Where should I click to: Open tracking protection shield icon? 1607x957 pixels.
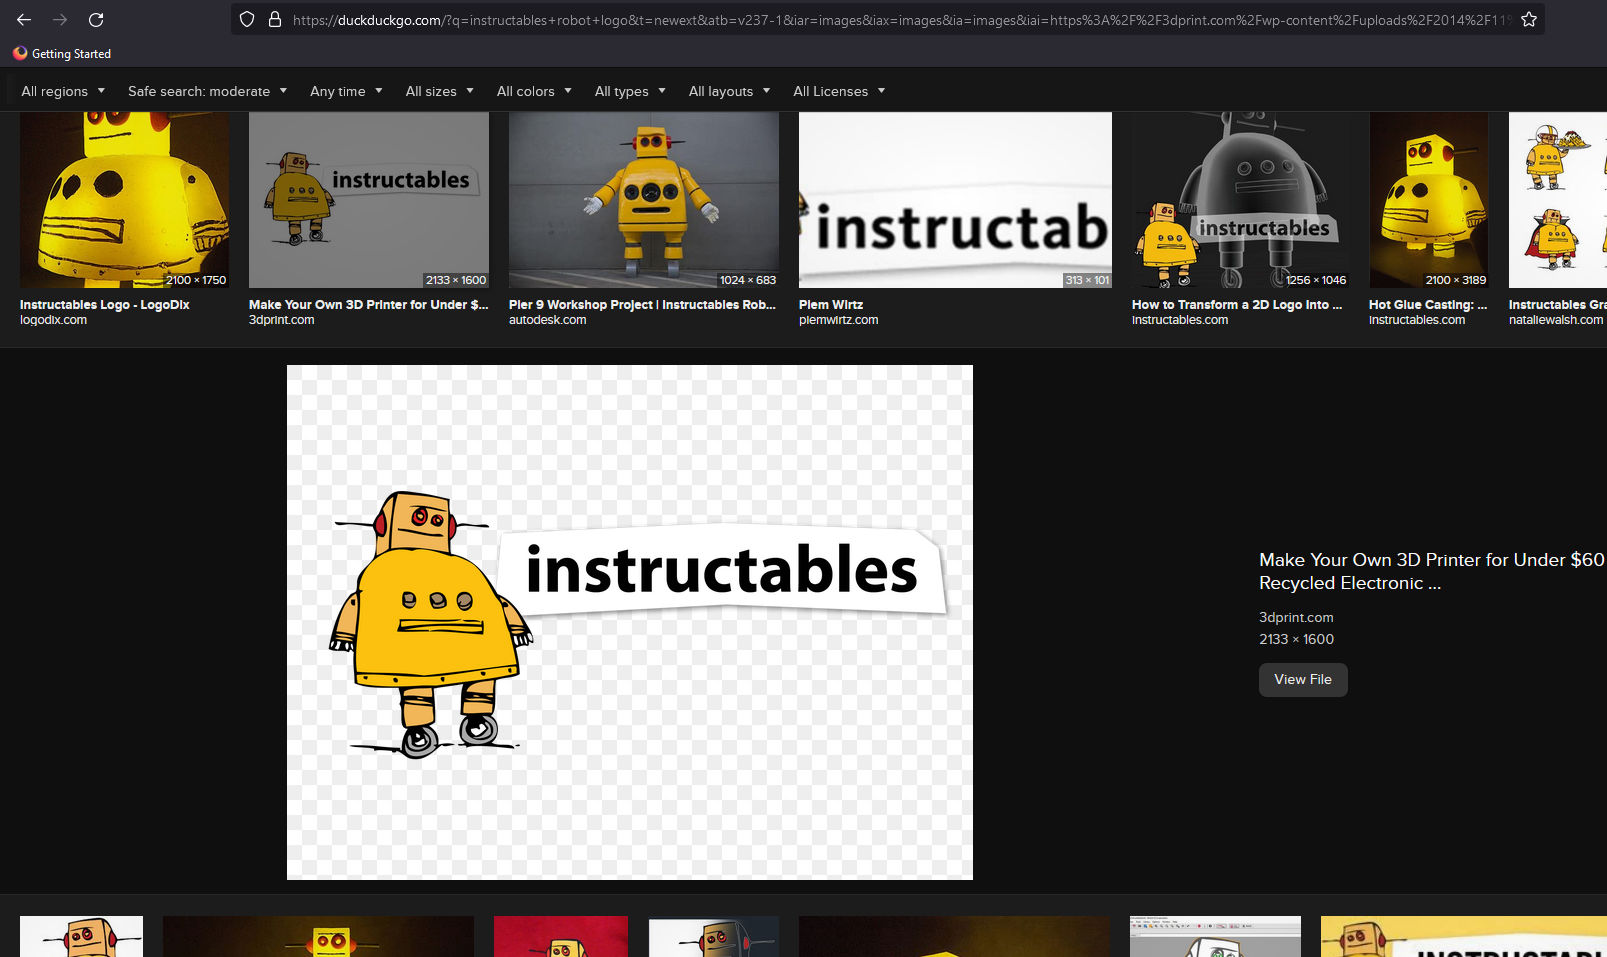(x=247, y=20)
